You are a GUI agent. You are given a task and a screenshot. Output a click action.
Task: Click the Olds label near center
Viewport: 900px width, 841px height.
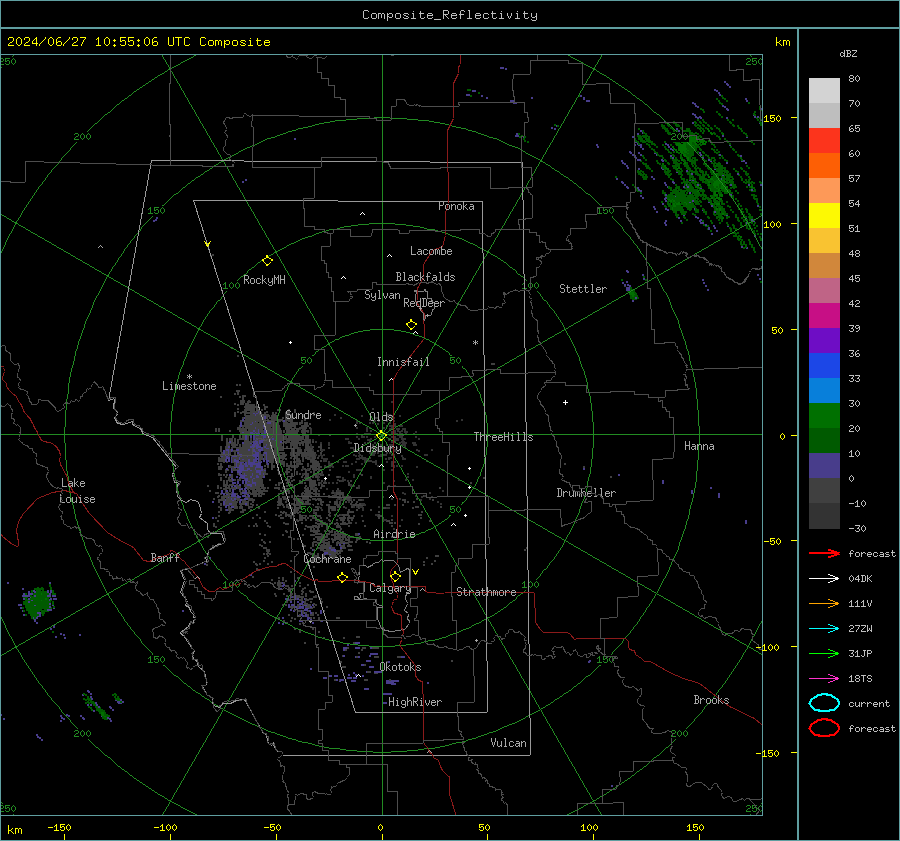tap(381, 417)
